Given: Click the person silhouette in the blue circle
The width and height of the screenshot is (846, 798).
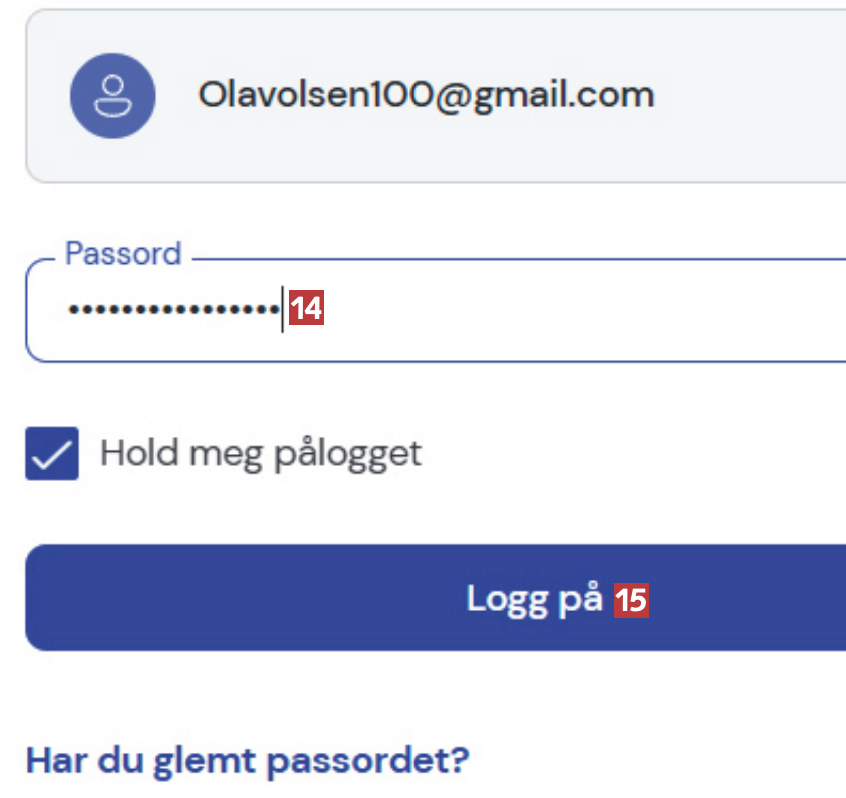Looking at the screenshot, I should (112, 95).
